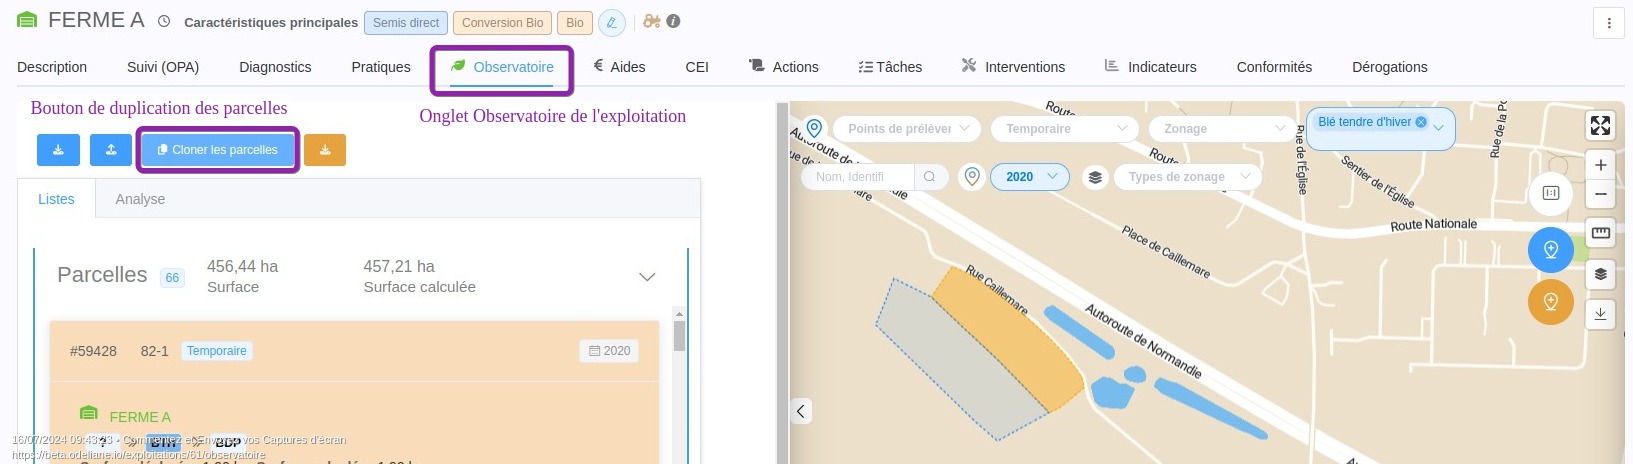This screenshot has width=1633, height=464.
Task: Select the map ruler measurement tool
Action: (x=1600, y=233)
